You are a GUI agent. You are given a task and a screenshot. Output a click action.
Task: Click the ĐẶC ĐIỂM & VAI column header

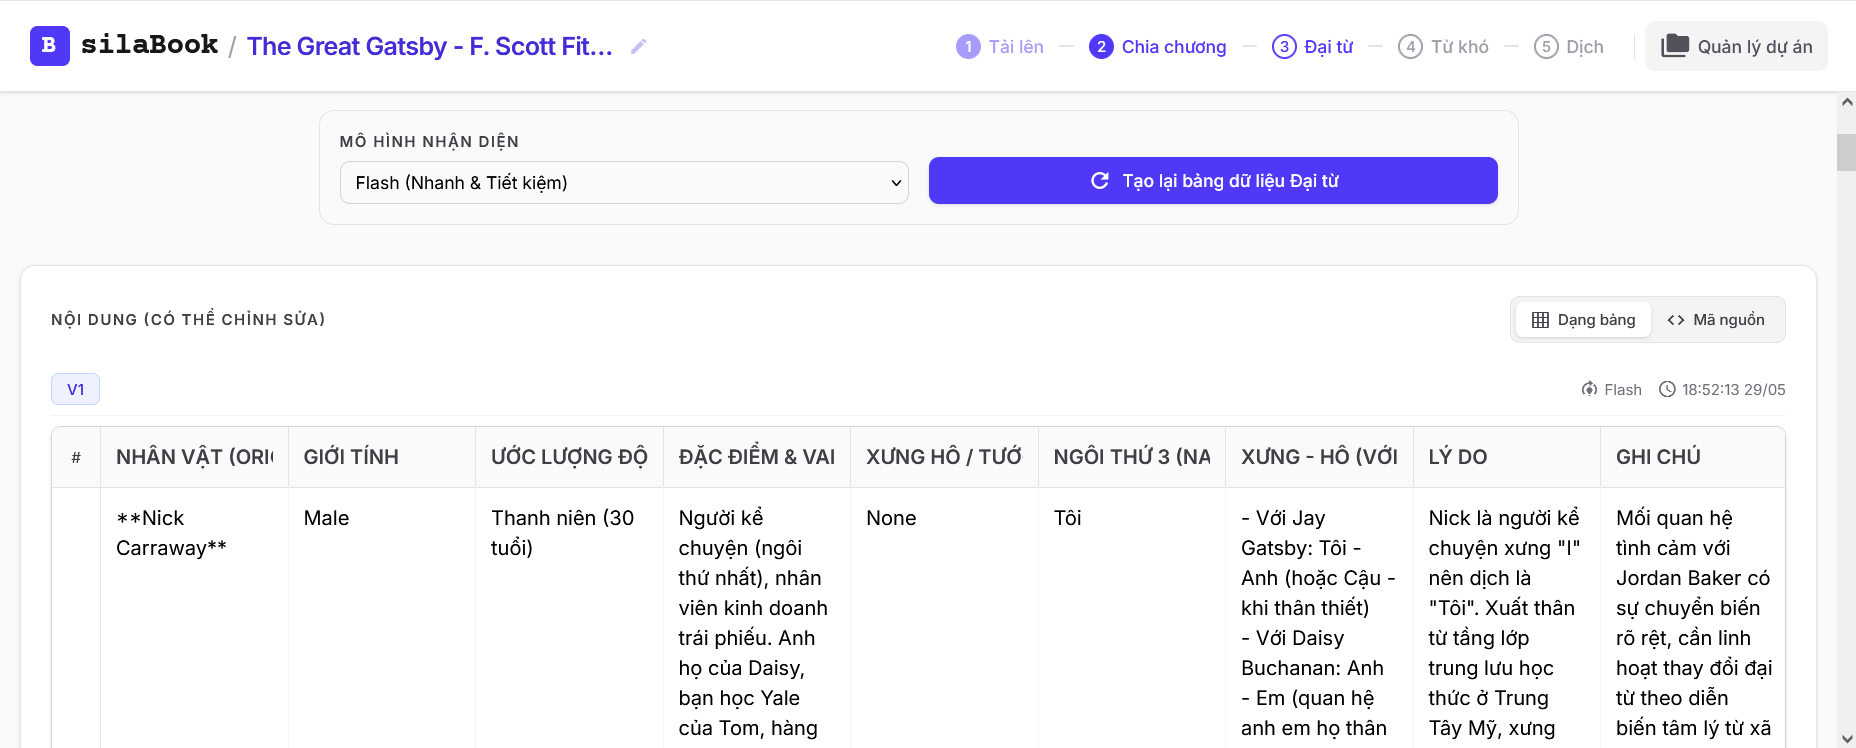tap(757, 457)
